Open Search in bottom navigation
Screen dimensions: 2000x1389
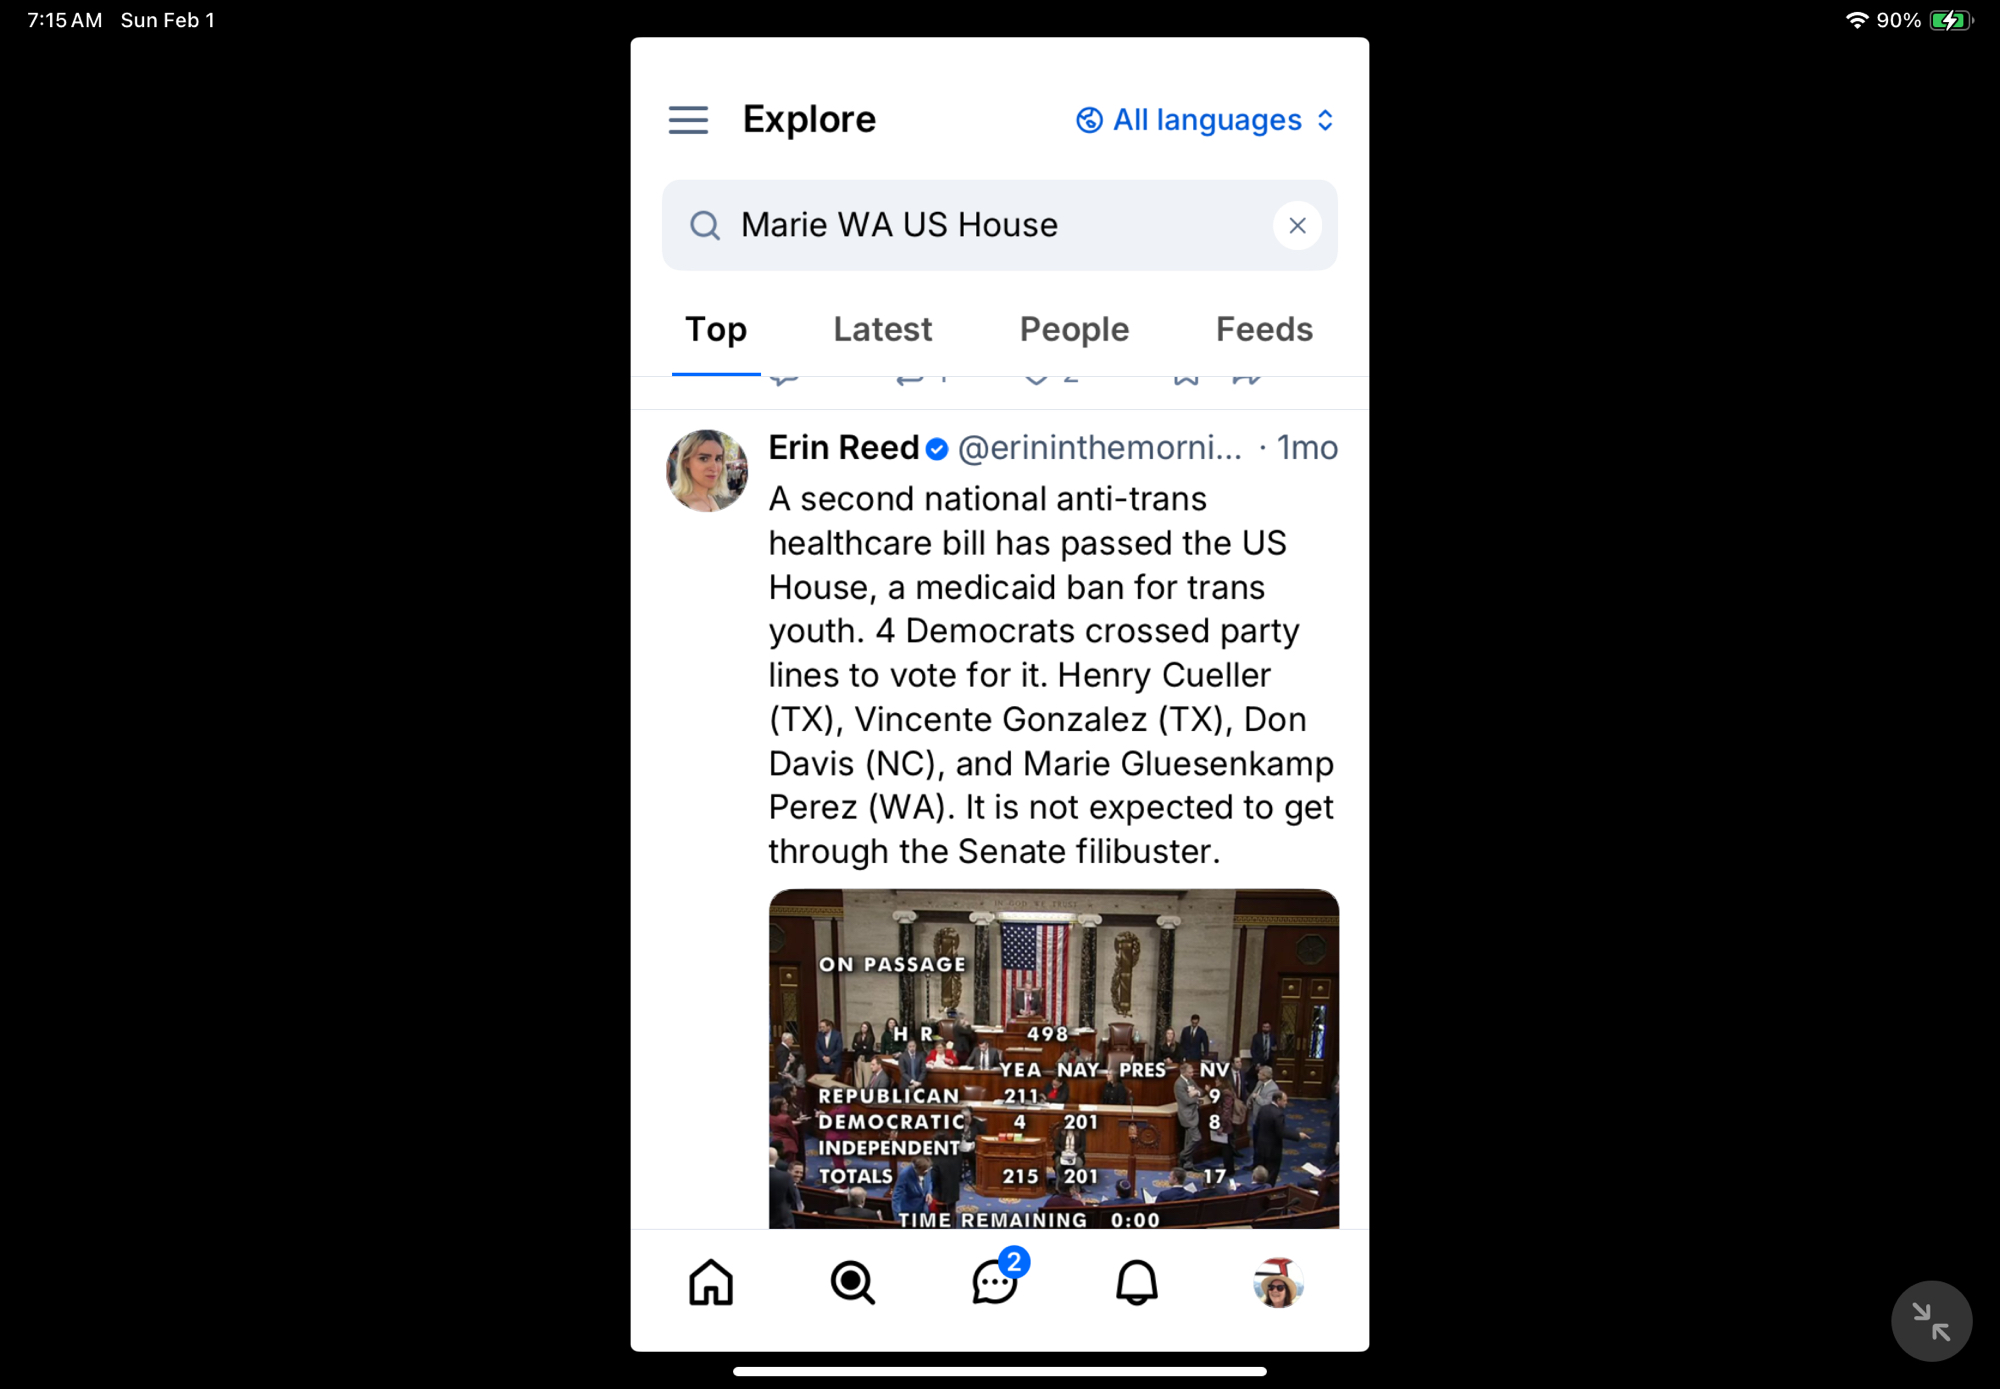tap(853, 1282)
